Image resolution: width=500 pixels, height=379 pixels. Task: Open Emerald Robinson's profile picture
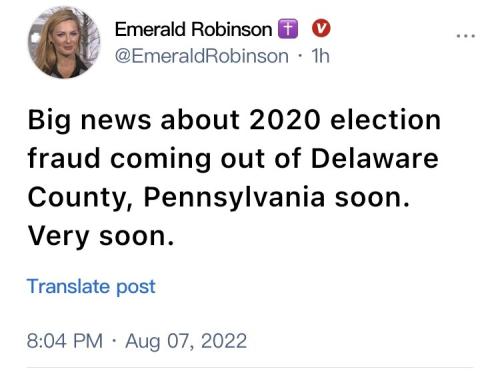pos(64,42)
